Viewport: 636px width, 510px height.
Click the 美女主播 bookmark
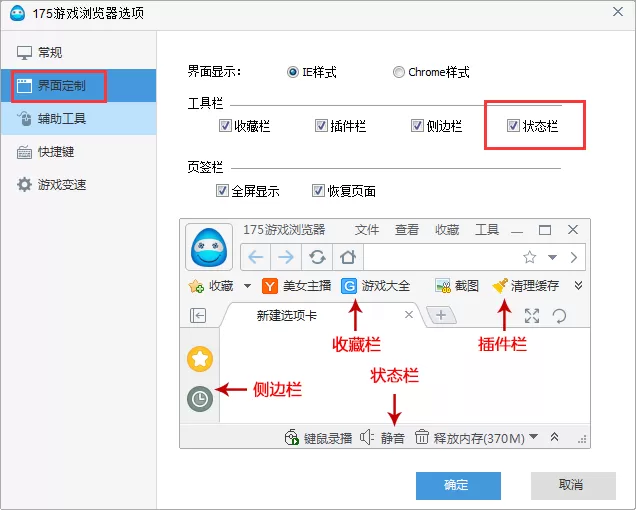[297, 286]
